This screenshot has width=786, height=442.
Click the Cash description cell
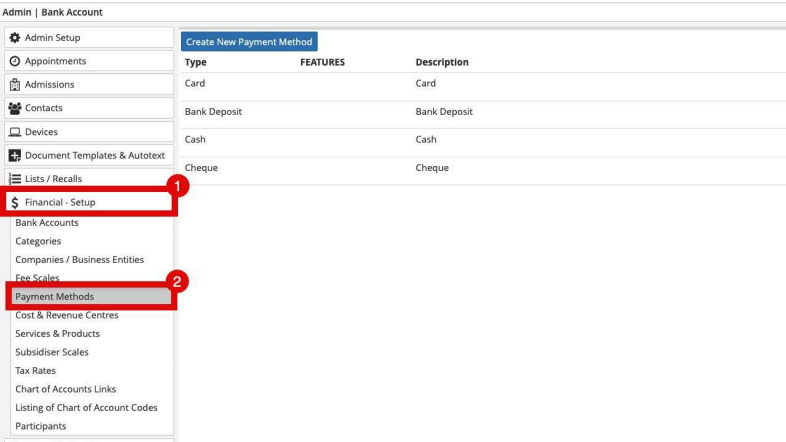[x=426, y=139]
